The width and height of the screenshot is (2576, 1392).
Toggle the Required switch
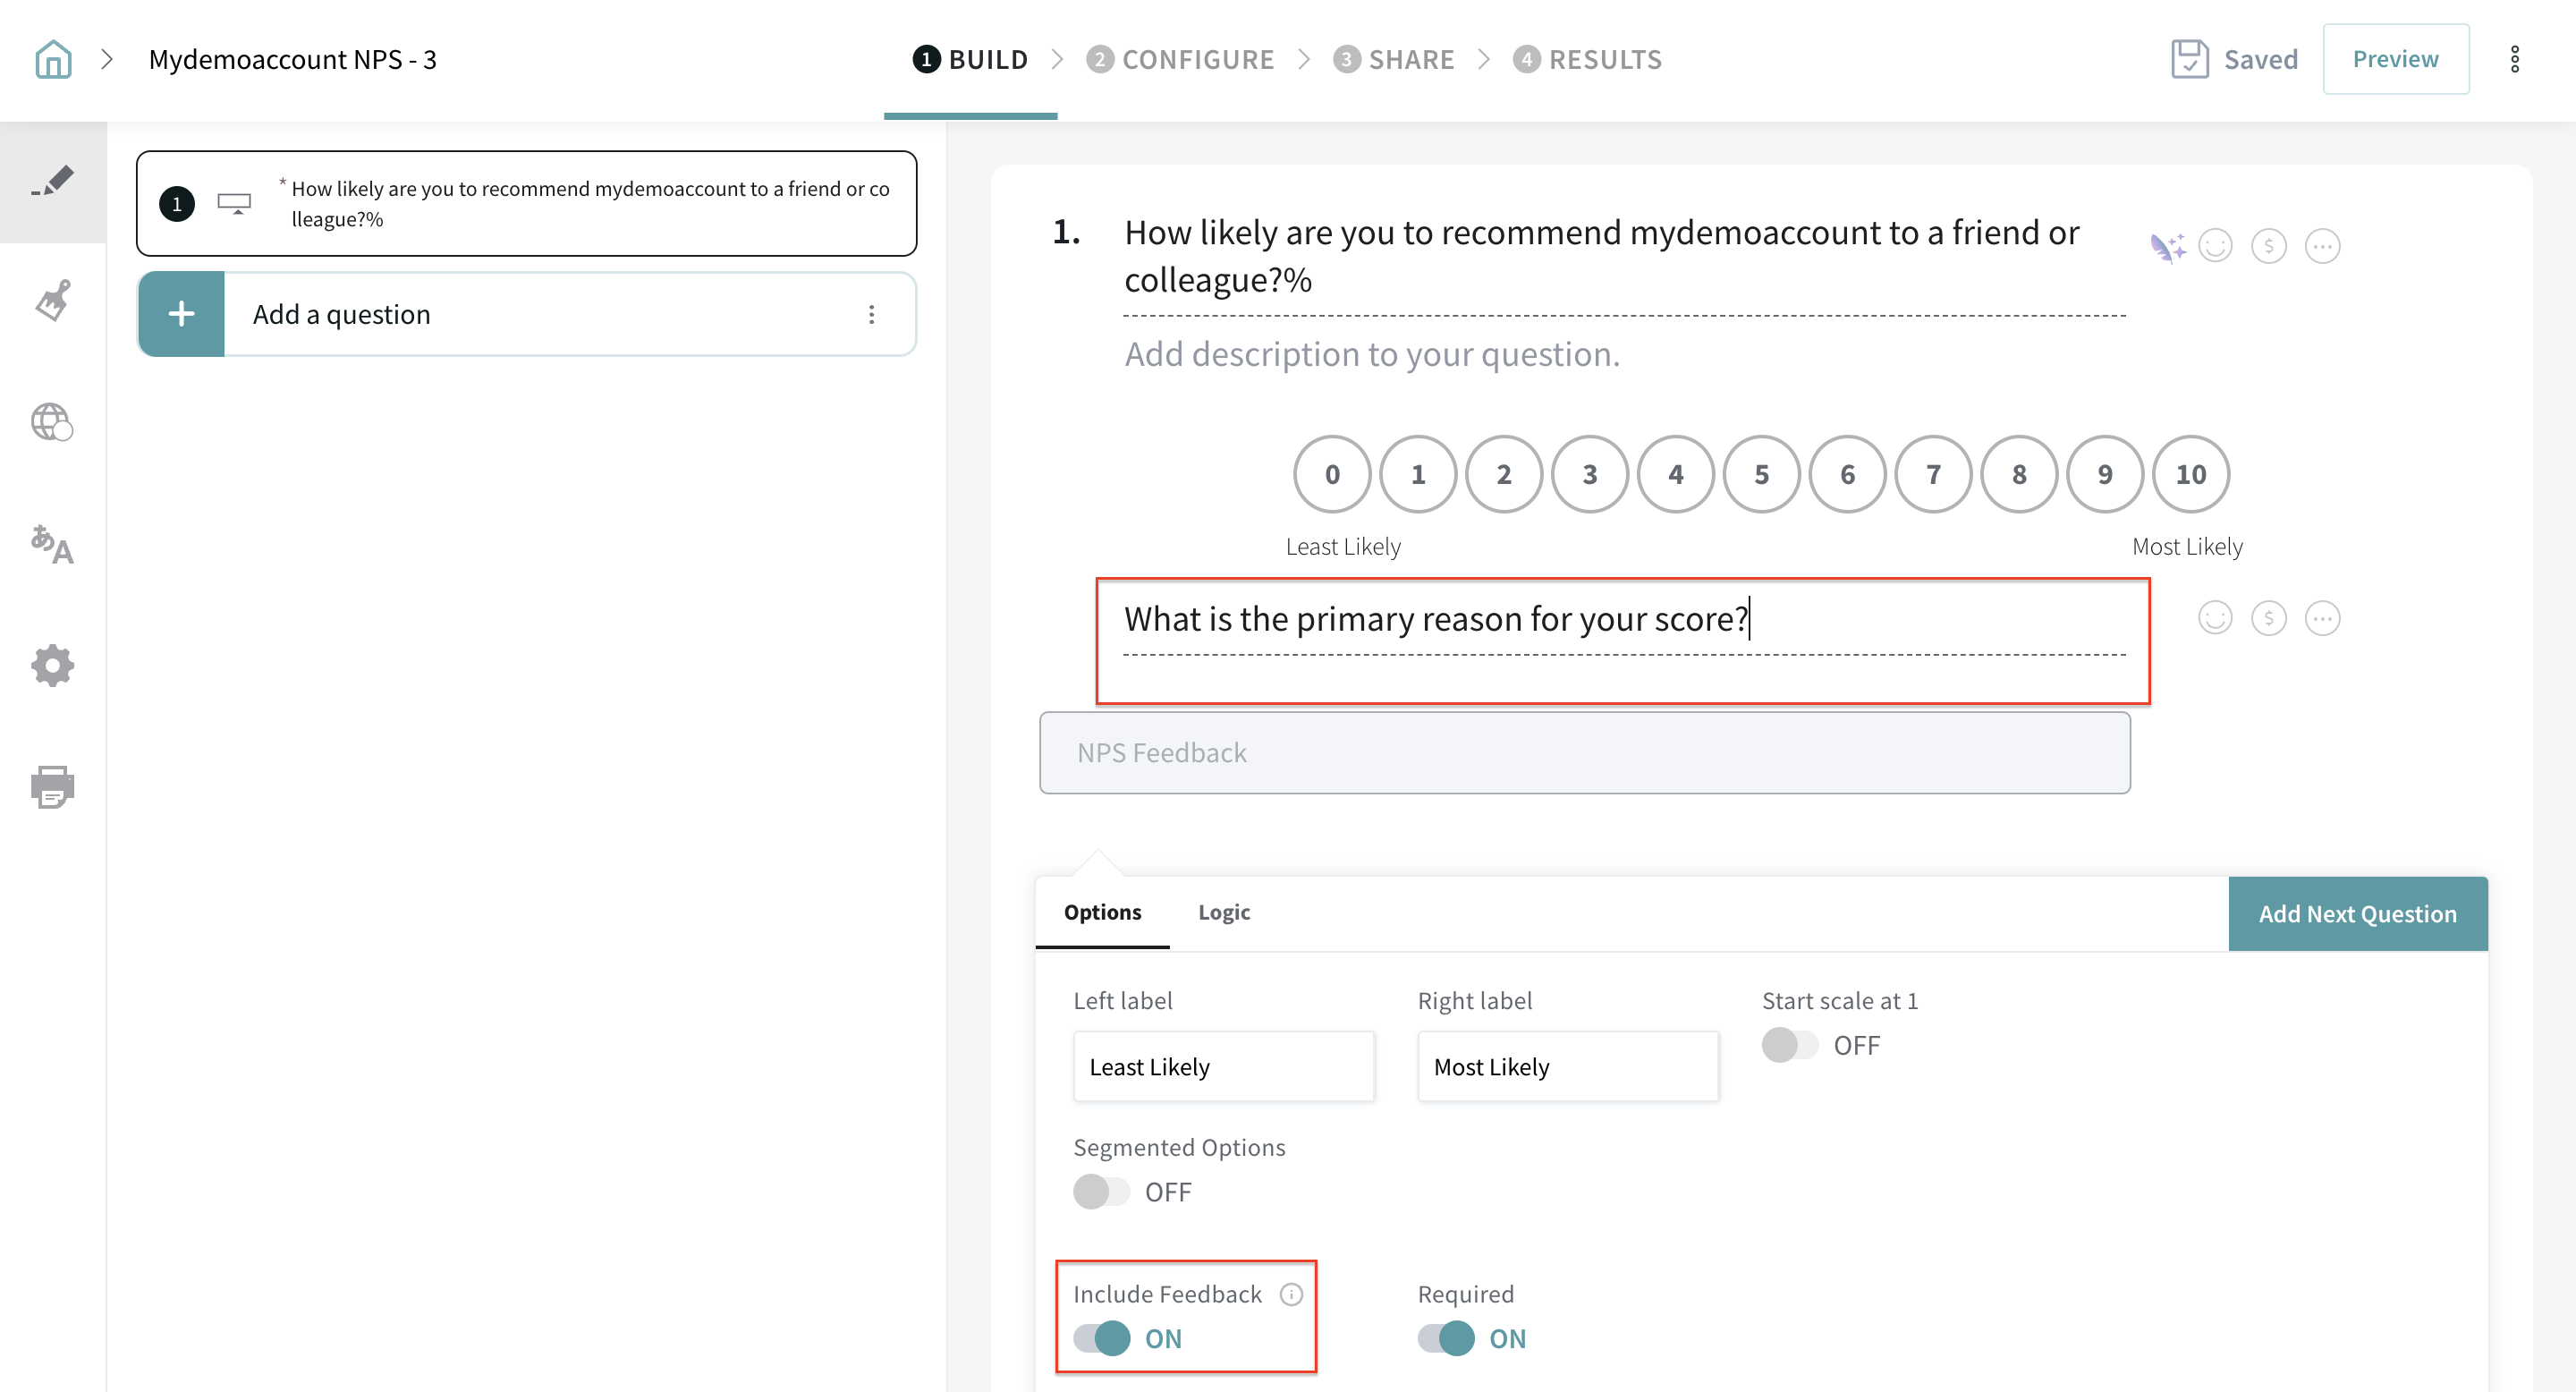click(x=1446, y=1338)
